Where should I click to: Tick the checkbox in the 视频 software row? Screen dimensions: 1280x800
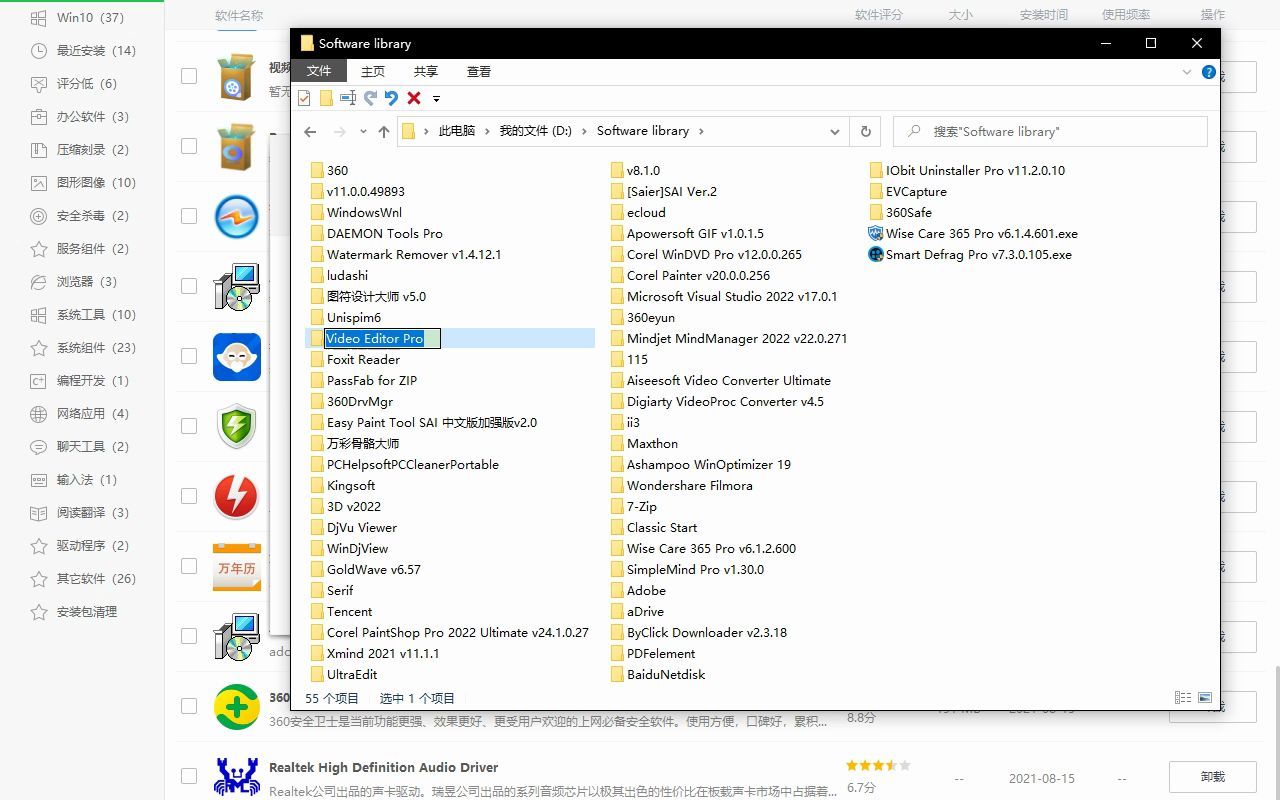coord(189,76)
